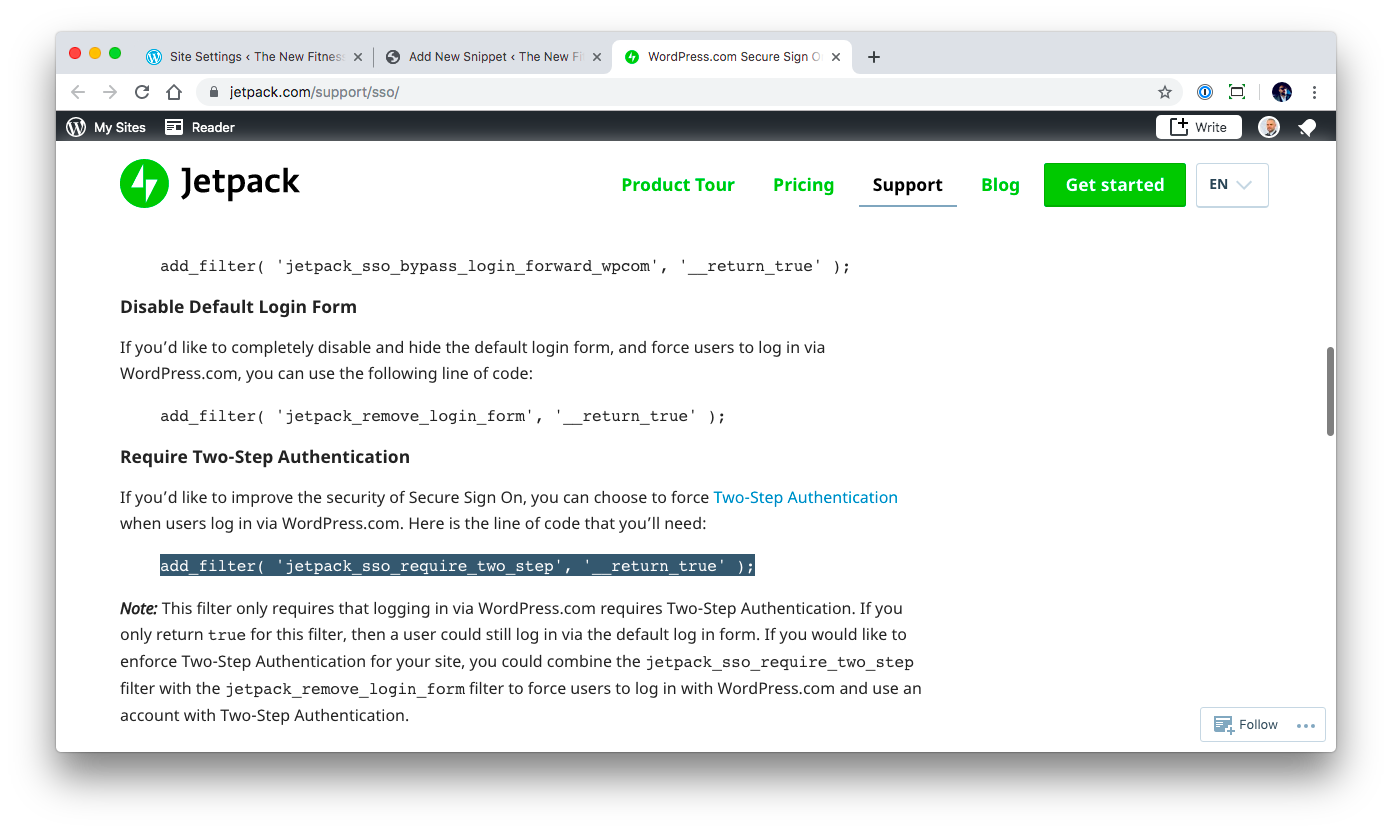Click the Disable Default Login Form heading

(x=238, y=307)
